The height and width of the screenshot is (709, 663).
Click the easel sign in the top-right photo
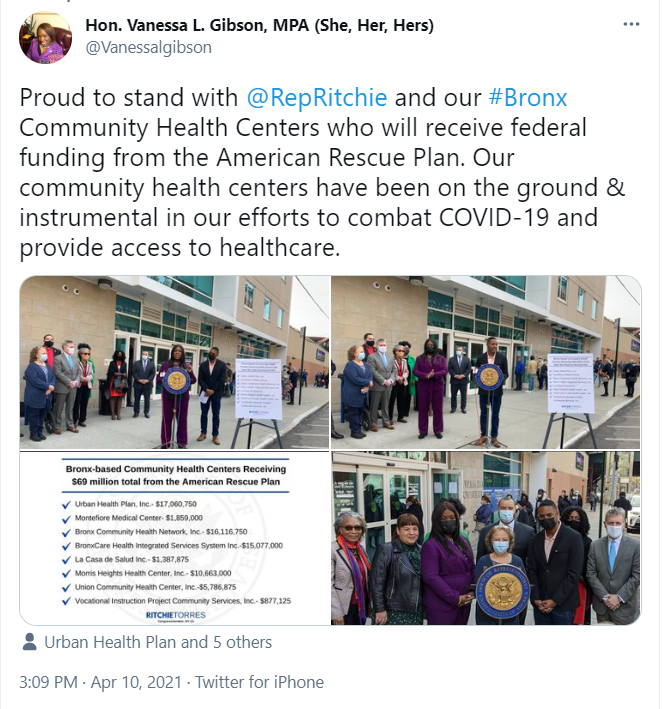pyautogui.click(x=570, y=383)
